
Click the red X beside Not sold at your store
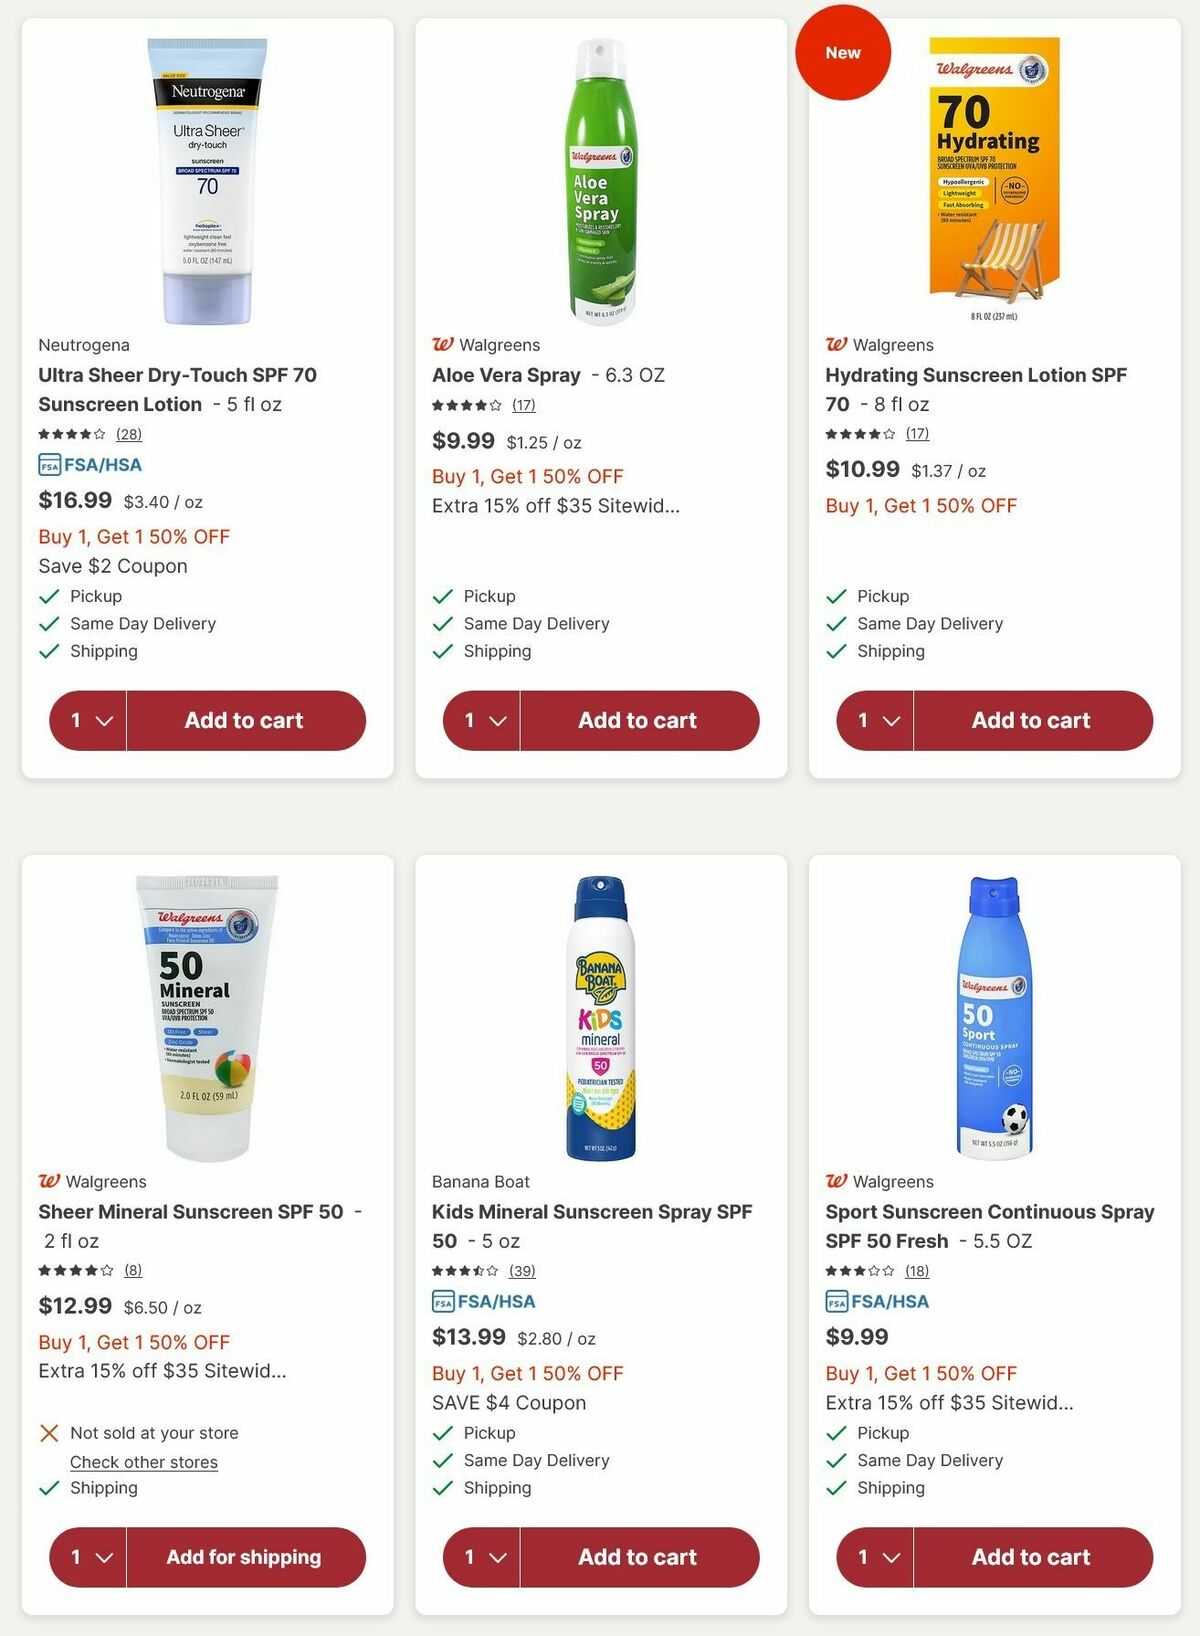pyautogui.click(x=49, y=1433)
